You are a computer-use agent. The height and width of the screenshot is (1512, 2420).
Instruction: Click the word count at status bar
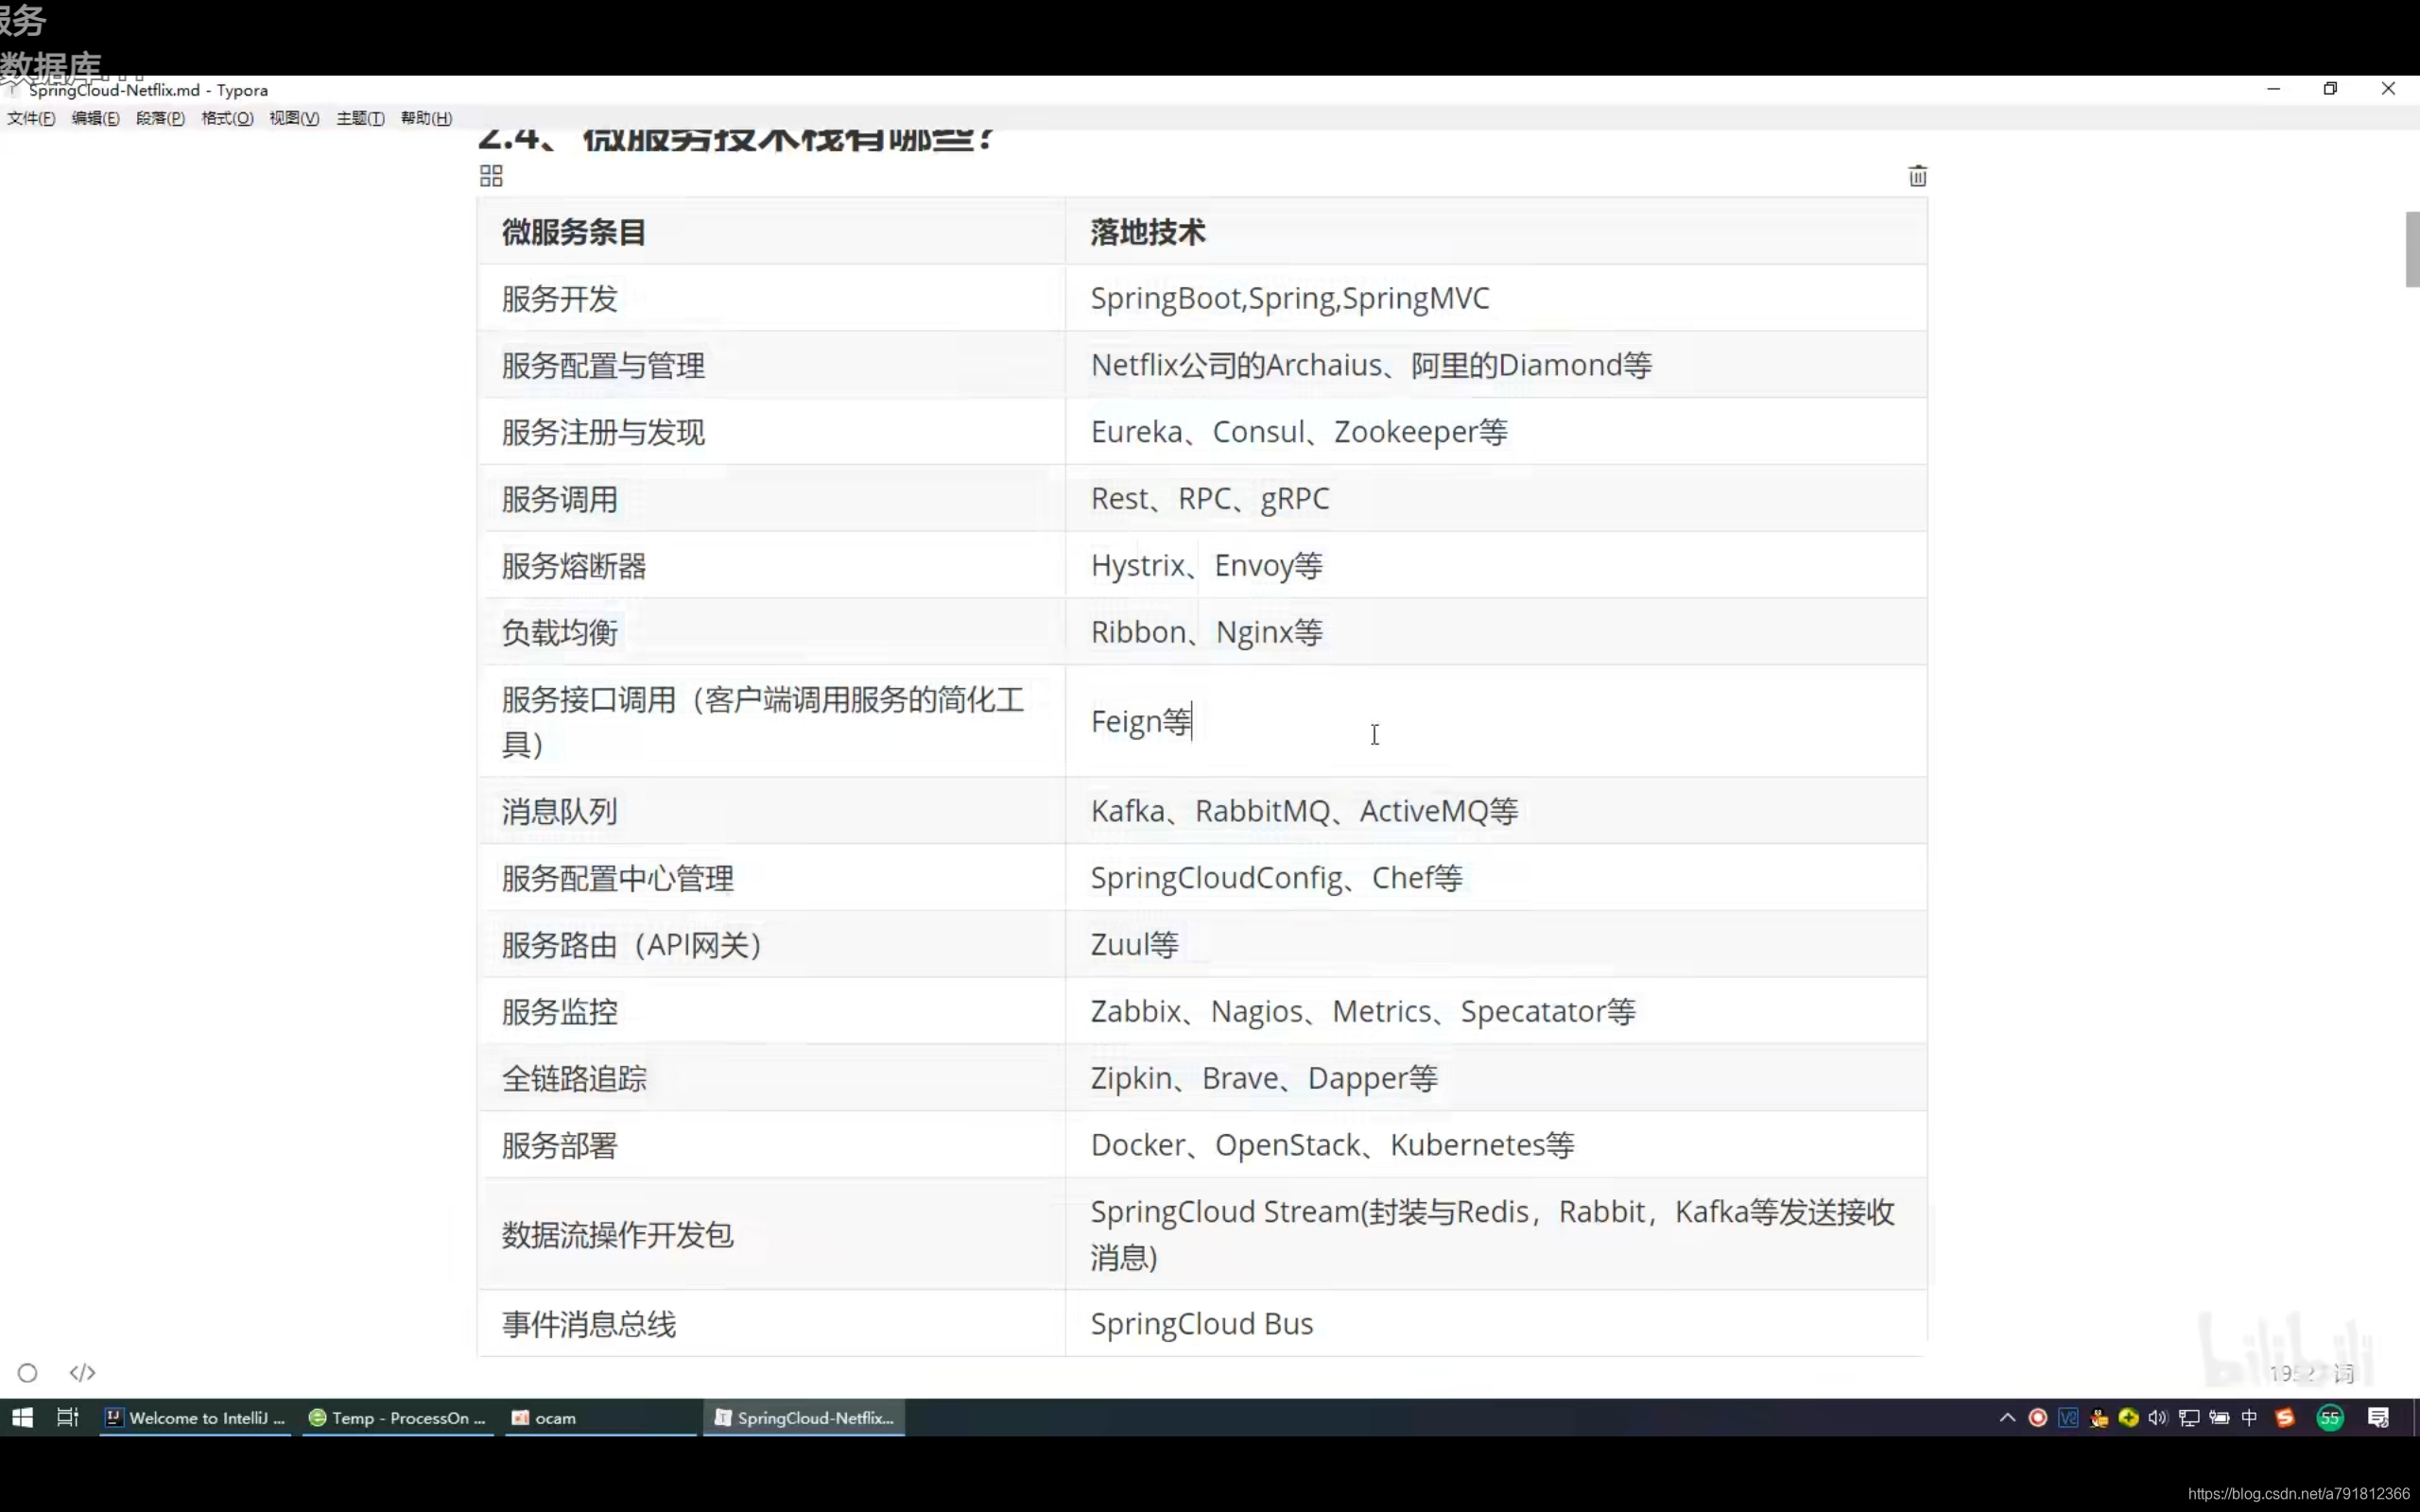click(x=2311, y=1373)
